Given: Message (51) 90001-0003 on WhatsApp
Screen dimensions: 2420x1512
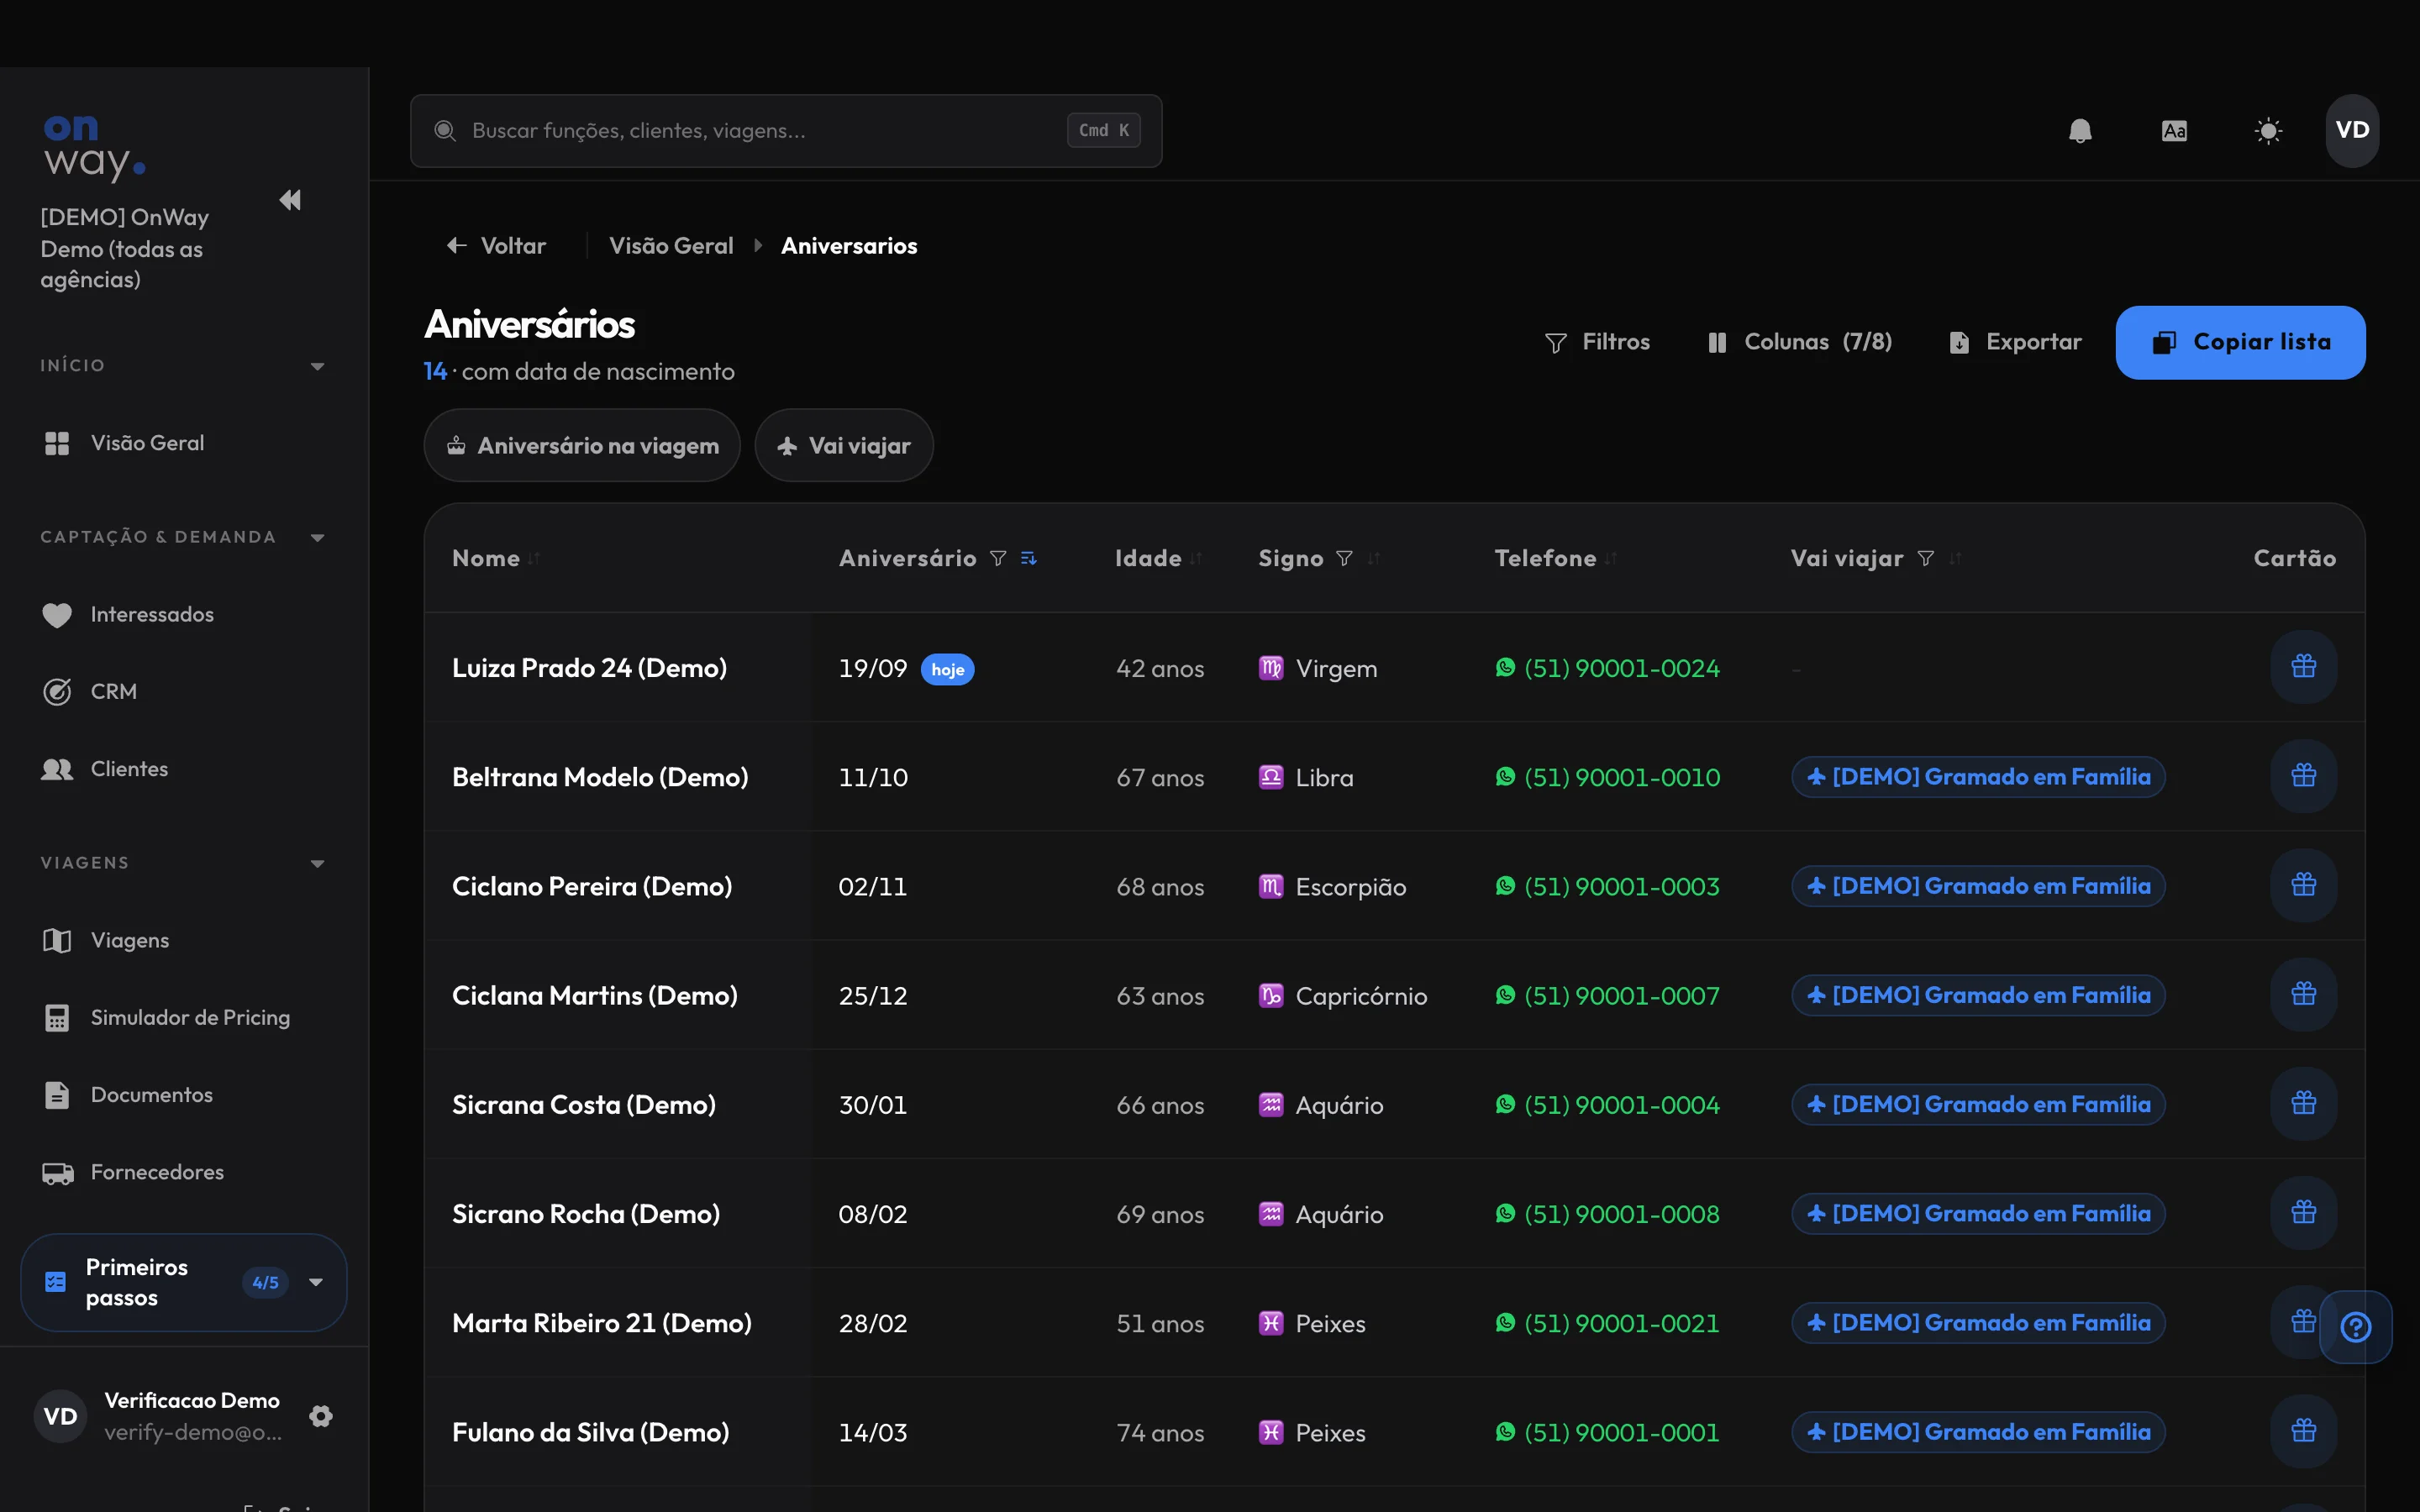Looking at the screenshot, I should point(1608,886).
